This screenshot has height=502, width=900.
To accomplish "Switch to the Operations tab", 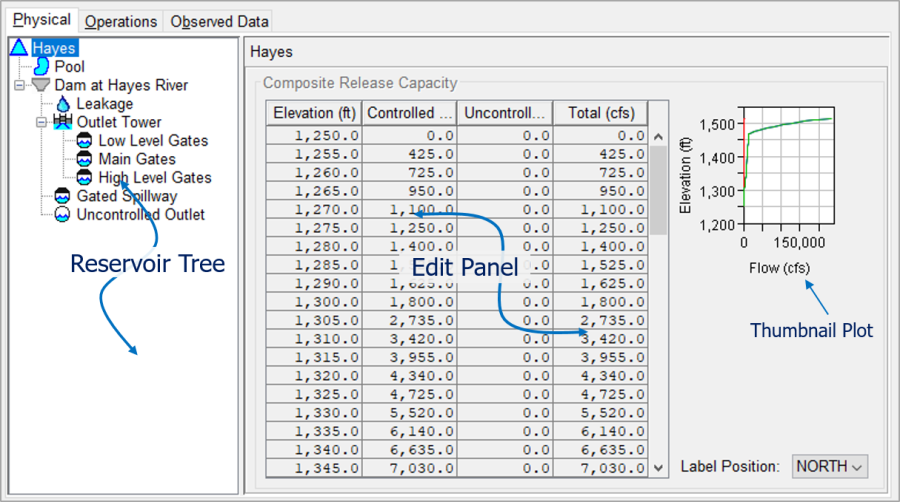I will [120, 21].
